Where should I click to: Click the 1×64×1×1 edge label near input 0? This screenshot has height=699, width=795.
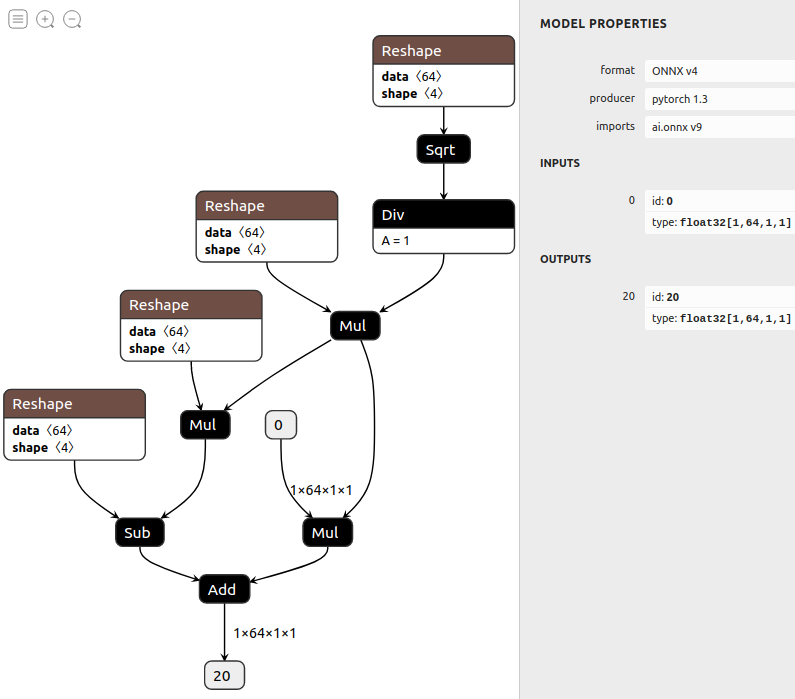click(x=321, y=490)
